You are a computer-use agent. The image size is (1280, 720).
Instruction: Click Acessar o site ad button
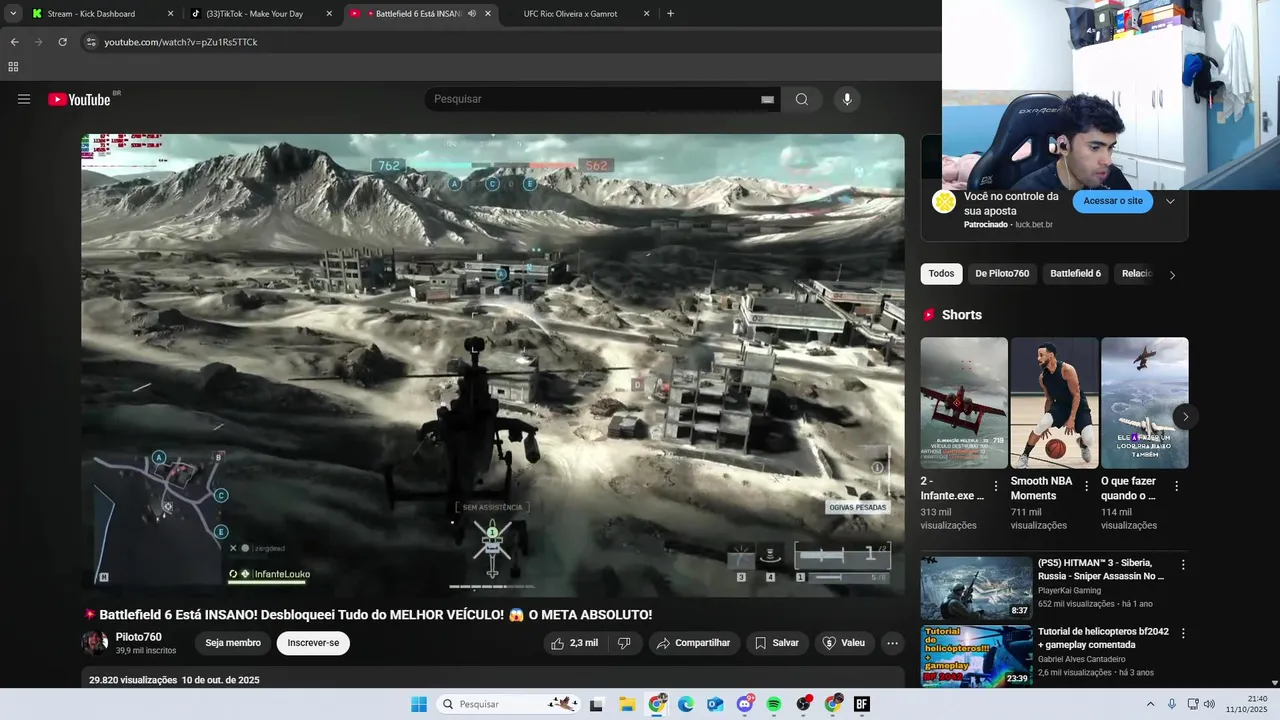pyautogui.click(x=1113, y=201)
